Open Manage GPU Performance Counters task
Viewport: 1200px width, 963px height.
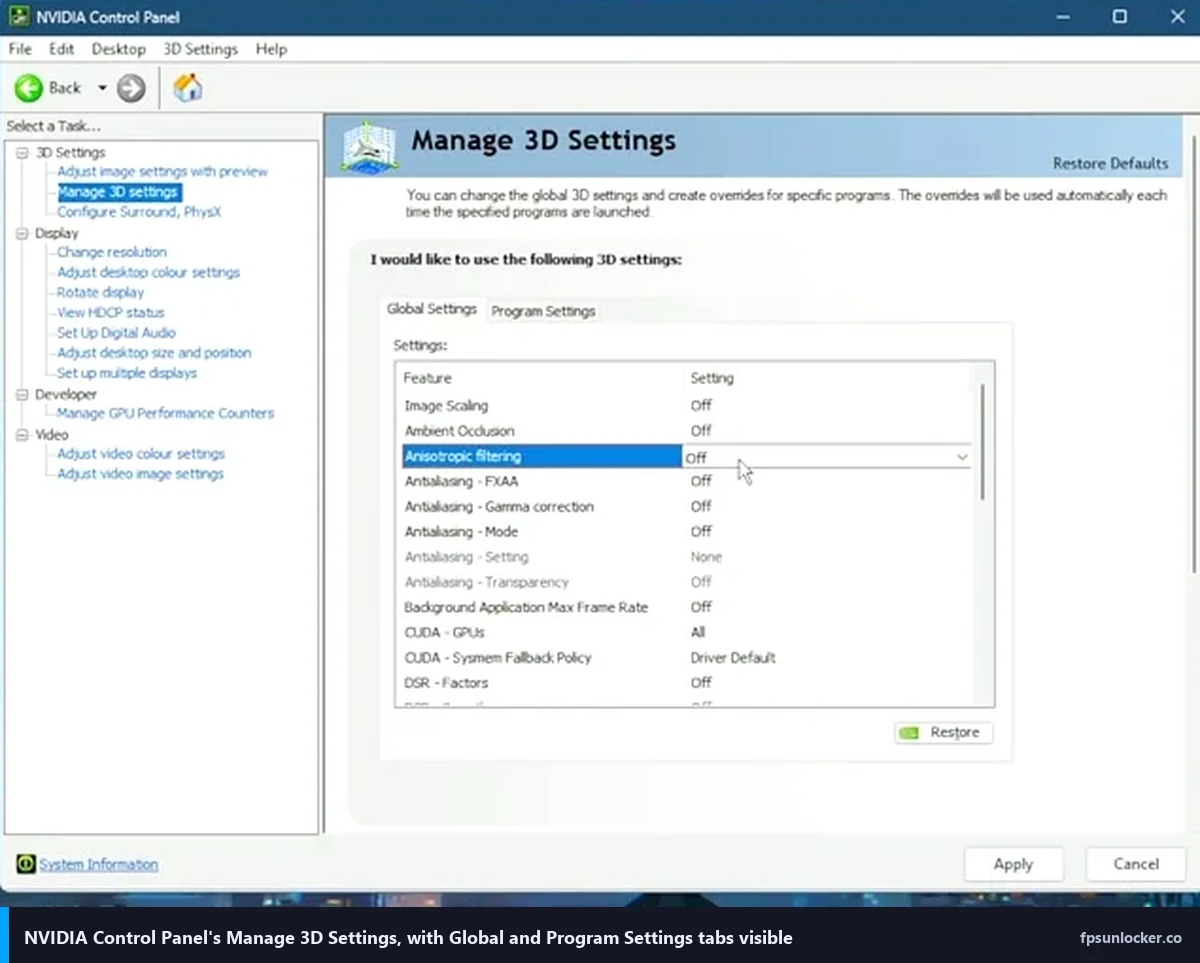(x=165, y=413)
